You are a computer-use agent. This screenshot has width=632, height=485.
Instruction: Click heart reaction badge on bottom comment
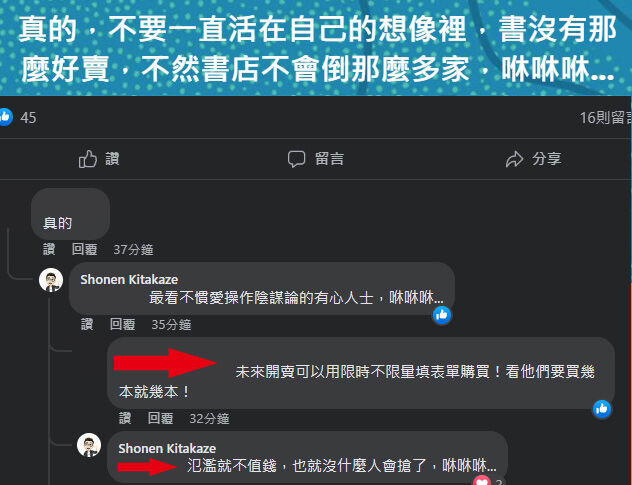(482, 481)
